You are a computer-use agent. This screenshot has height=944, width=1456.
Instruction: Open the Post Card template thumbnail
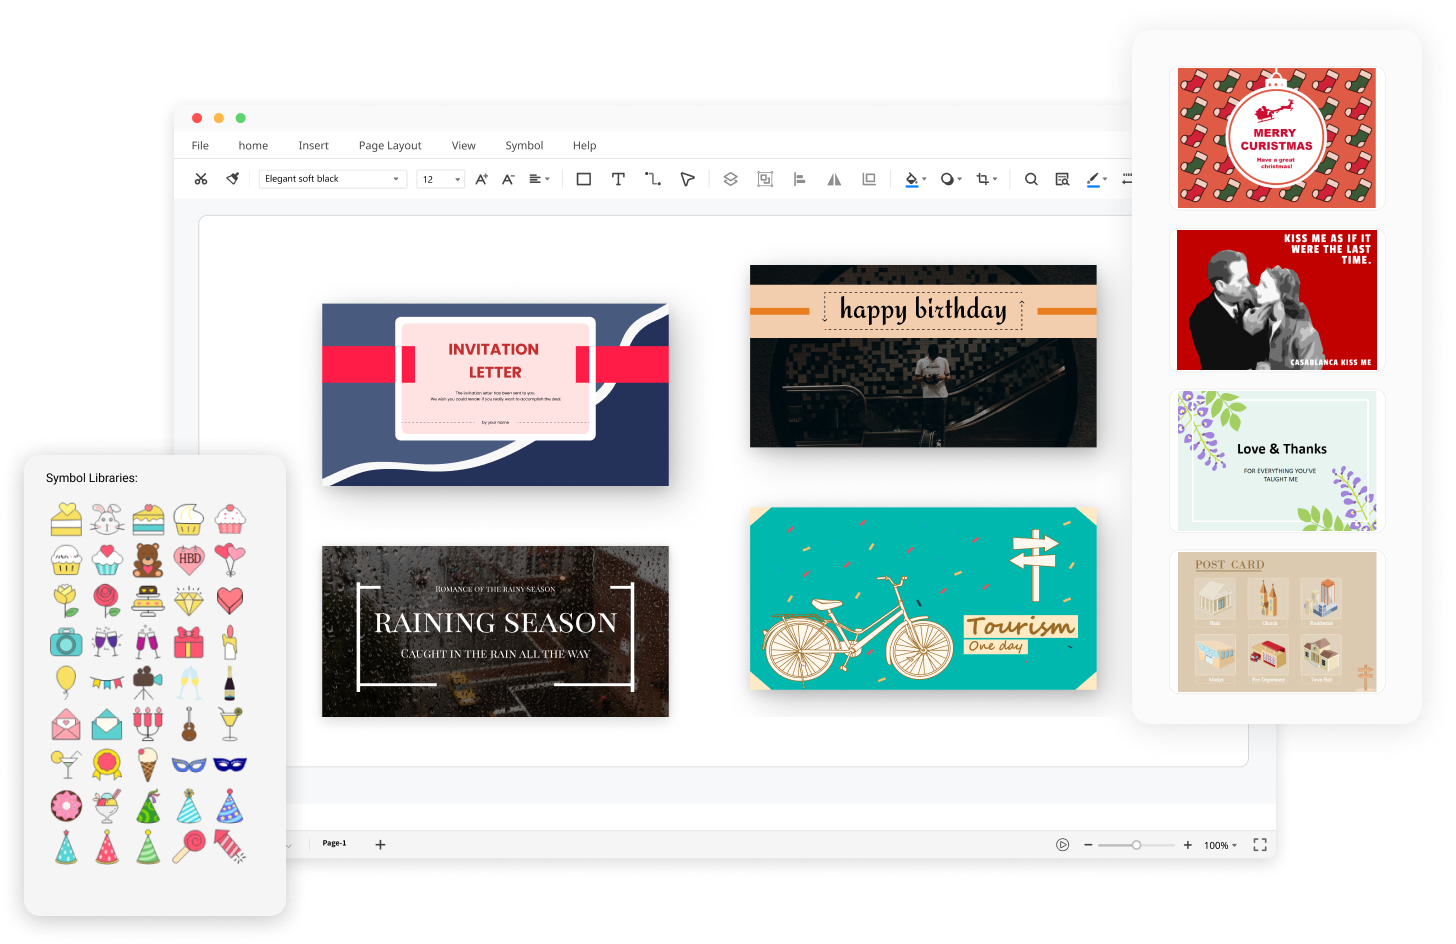click(1277, 622)
